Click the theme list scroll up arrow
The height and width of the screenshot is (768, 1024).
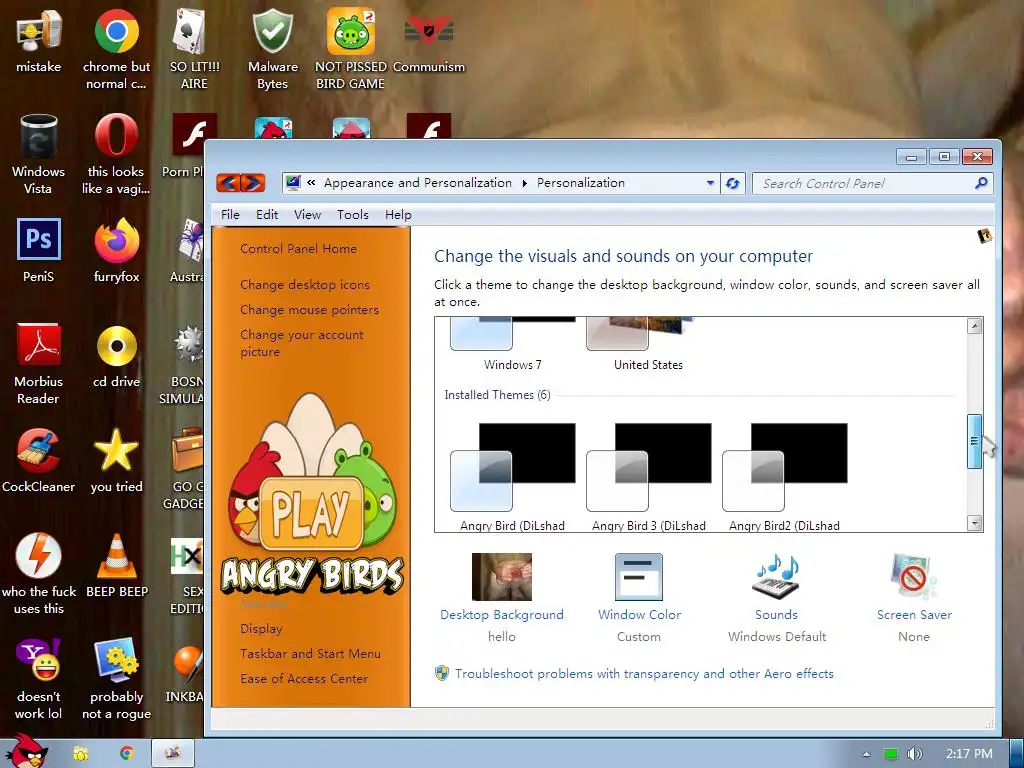[974, 326]
